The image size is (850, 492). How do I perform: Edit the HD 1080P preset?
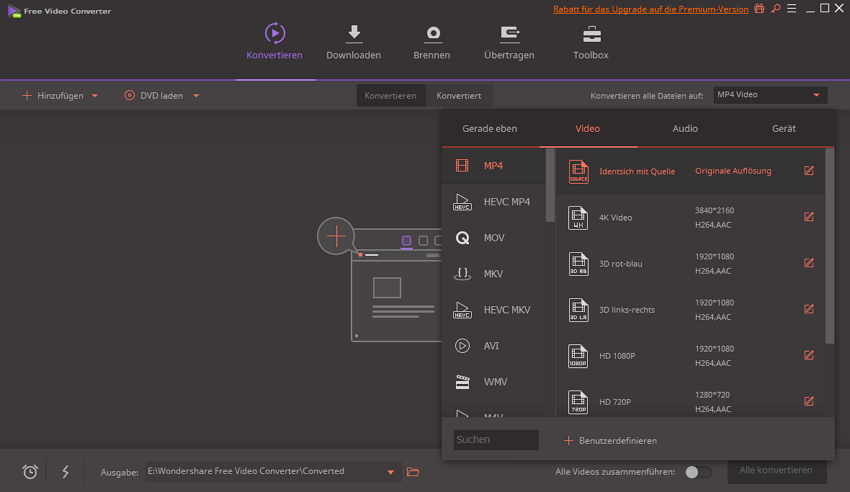[809, 355]
